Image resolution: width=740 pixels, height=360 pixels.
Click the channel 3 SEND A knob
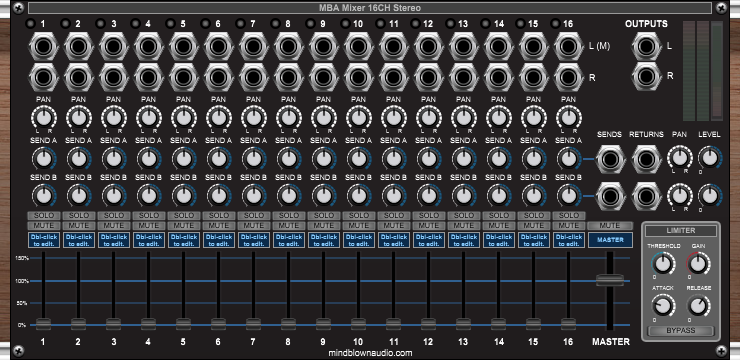(113, 159)
